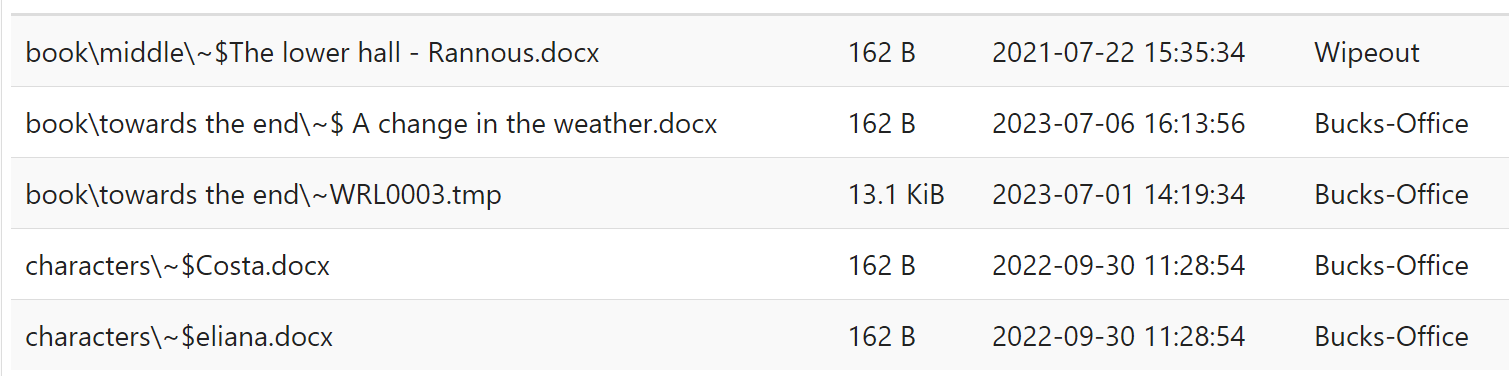Click the 13.1 KiB size value

click(x=896, y=195)
